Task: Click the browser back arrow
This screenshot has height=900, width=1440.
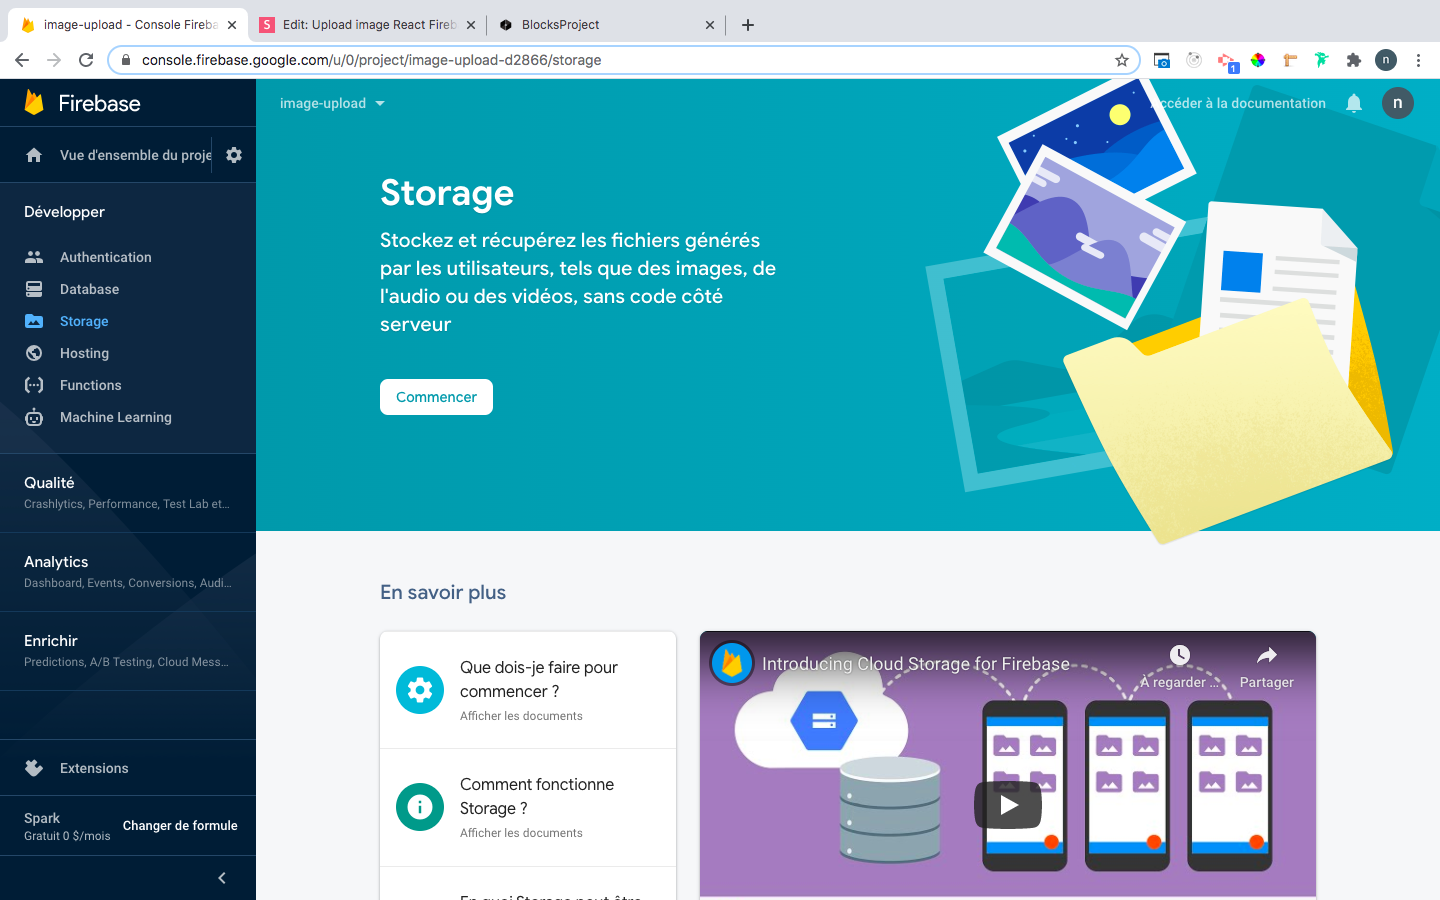Action: (x=22, y=60)
